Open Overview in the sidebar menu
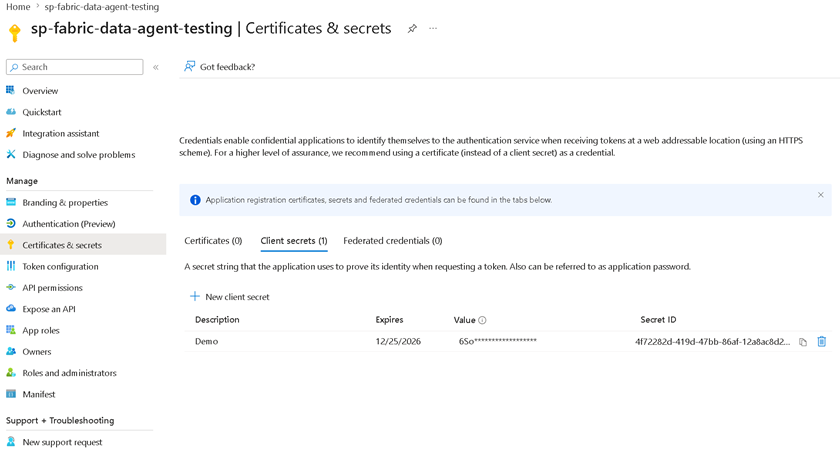This screenshot has width=840, height=453. point(40,90)
